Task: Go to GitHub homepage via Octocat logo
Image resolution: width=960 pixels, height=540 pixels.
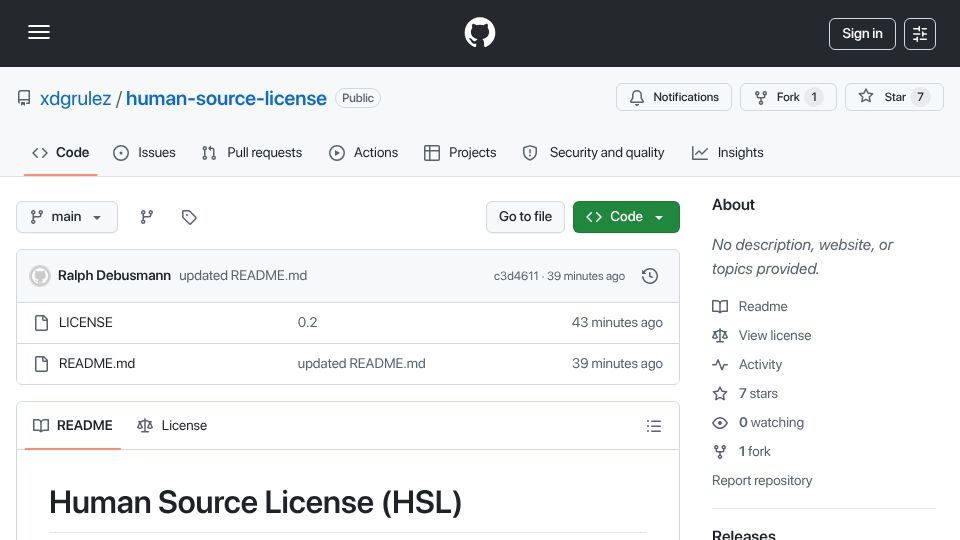Action: (479, 32)
